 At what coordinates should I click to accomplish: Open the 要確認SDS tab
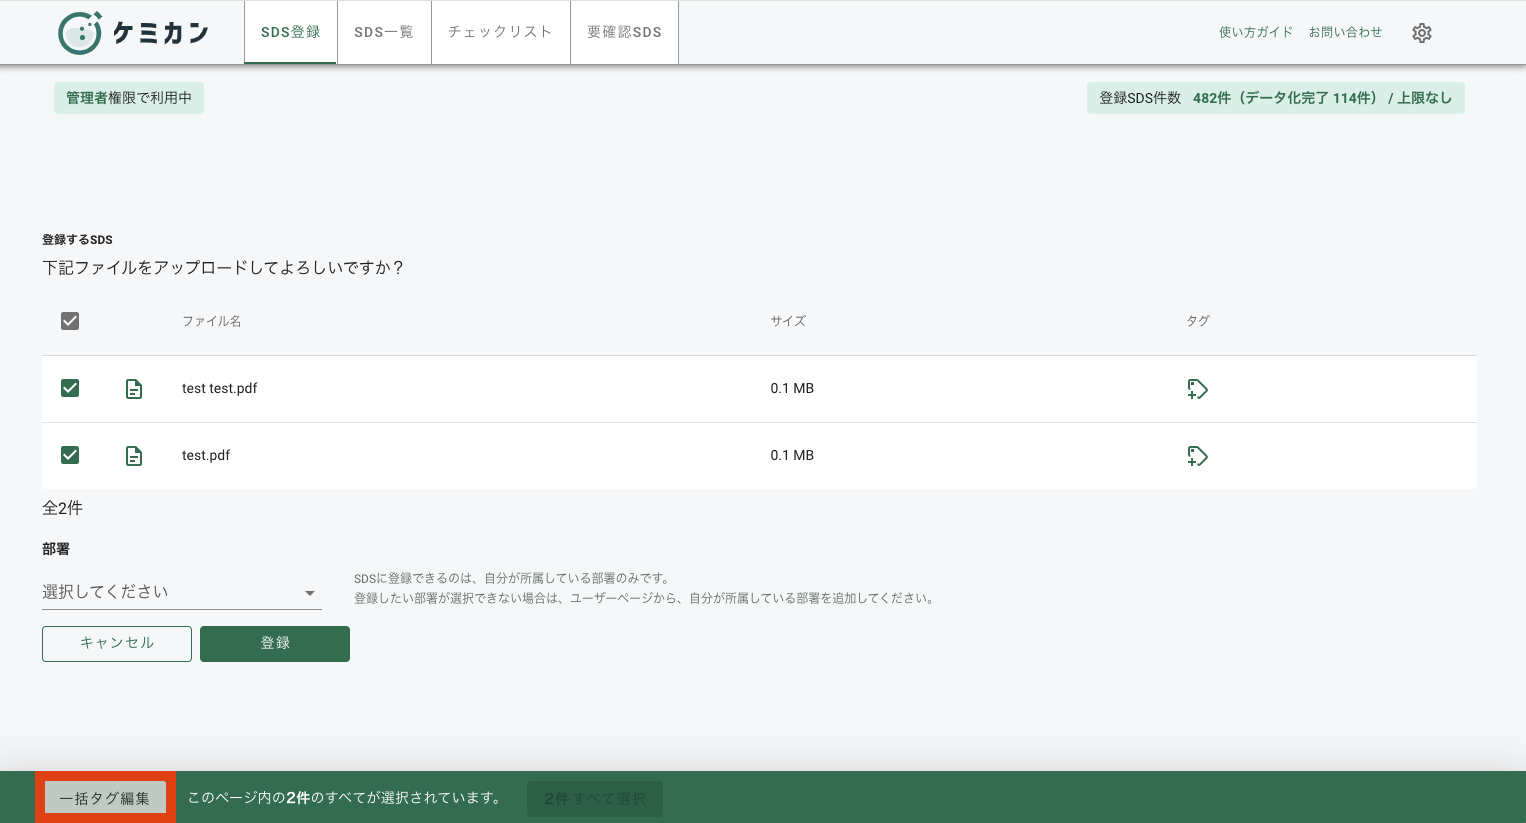(624, 32)
